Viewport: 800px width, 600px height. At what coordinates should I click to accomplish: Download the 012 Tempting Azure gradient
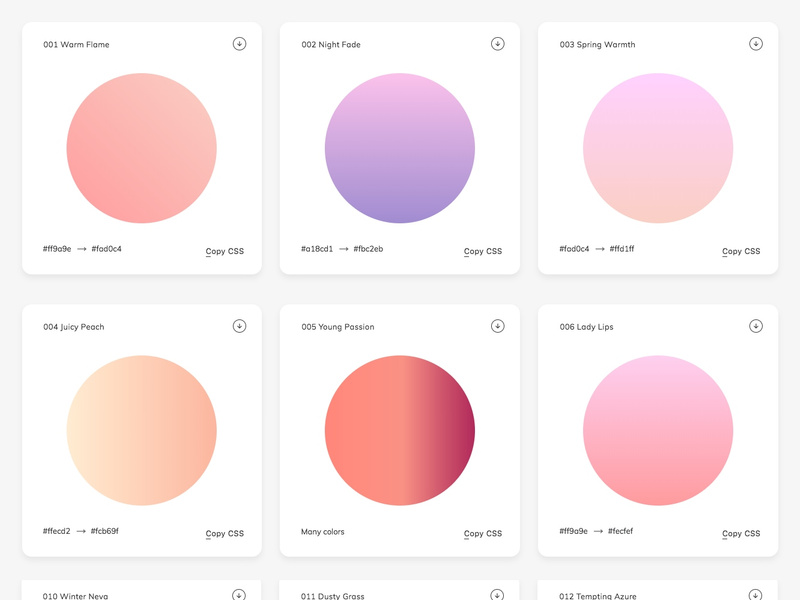coord(755,594)
